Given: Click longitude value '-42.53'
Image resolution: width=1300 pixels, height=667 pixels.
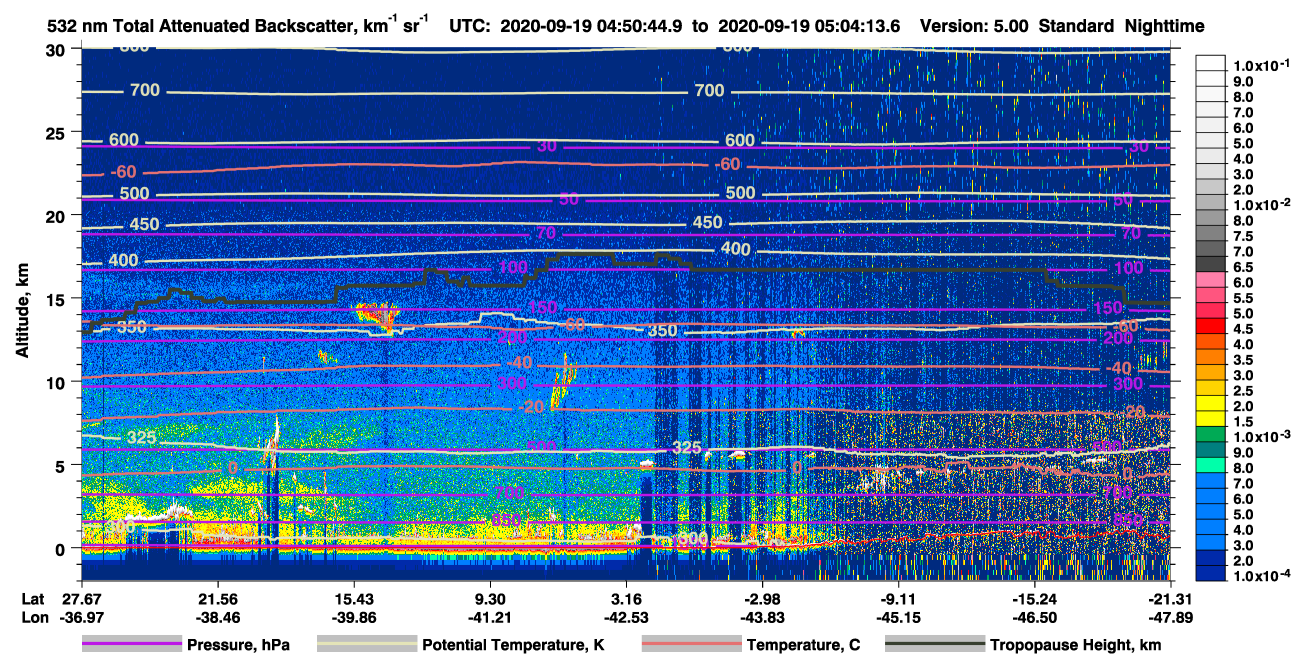Looking at the screenshot, I should [x=626, y=616].
